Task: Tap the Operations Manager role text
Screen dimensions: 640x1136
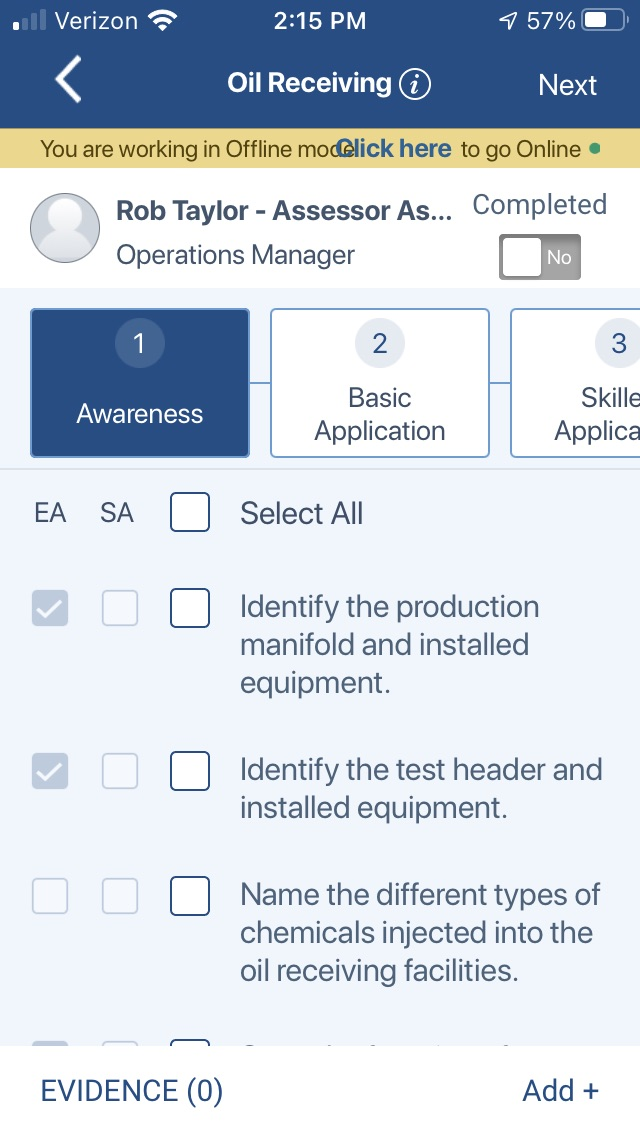Action: point(236,255)
